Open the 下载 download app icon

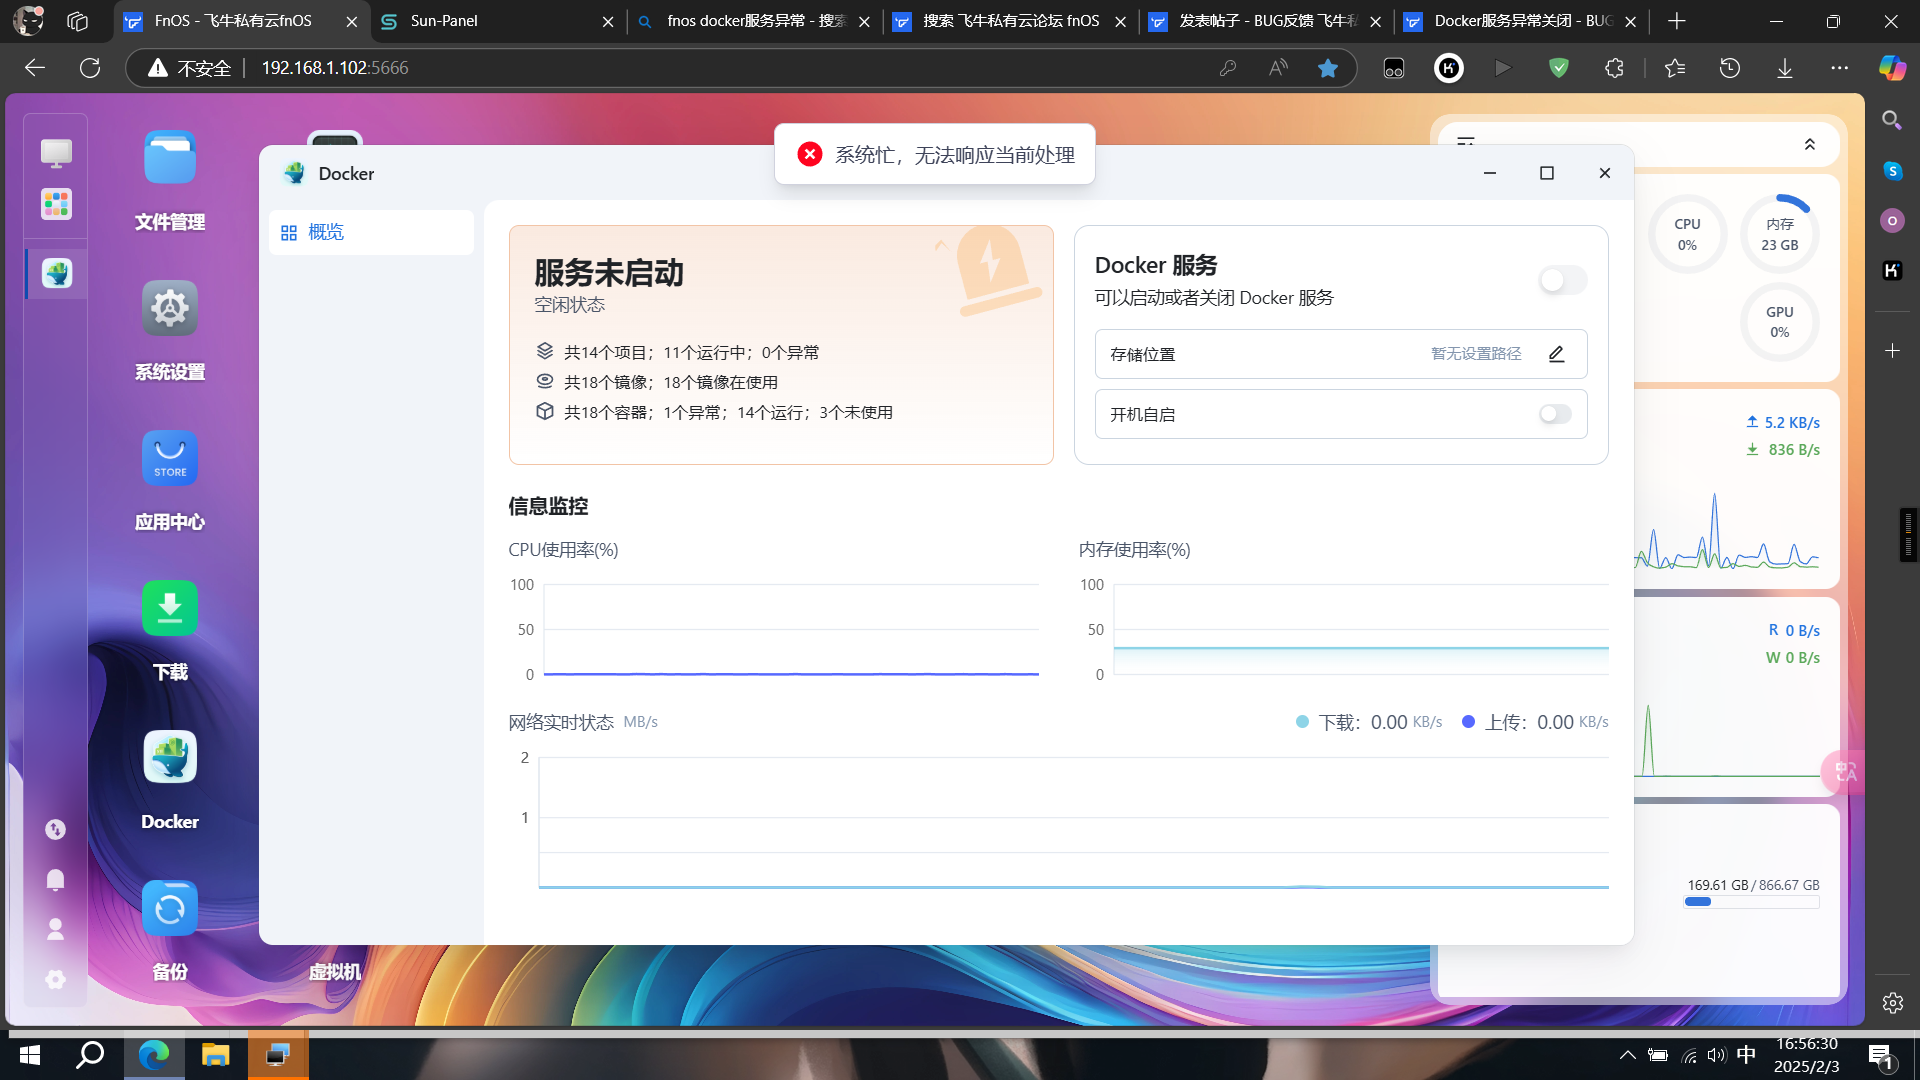tap(169, 608)
